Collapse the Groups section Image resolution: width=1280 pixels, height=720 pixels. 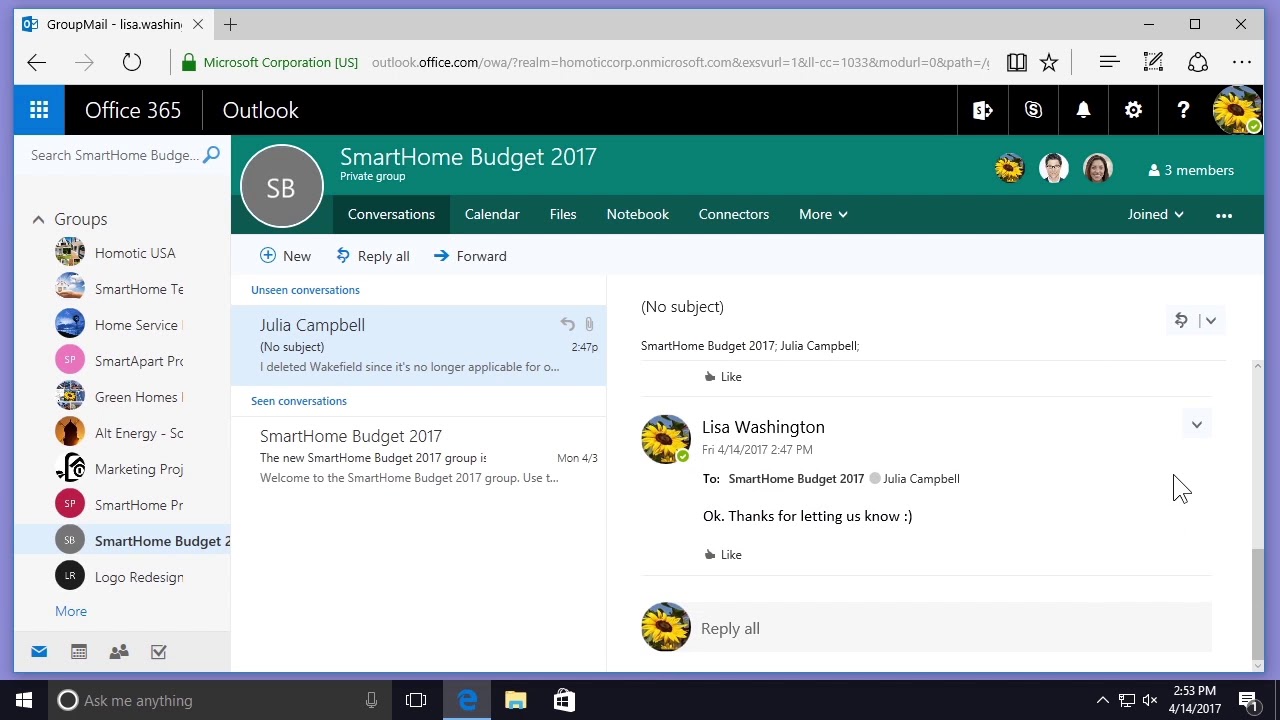(x=38, y=219)
